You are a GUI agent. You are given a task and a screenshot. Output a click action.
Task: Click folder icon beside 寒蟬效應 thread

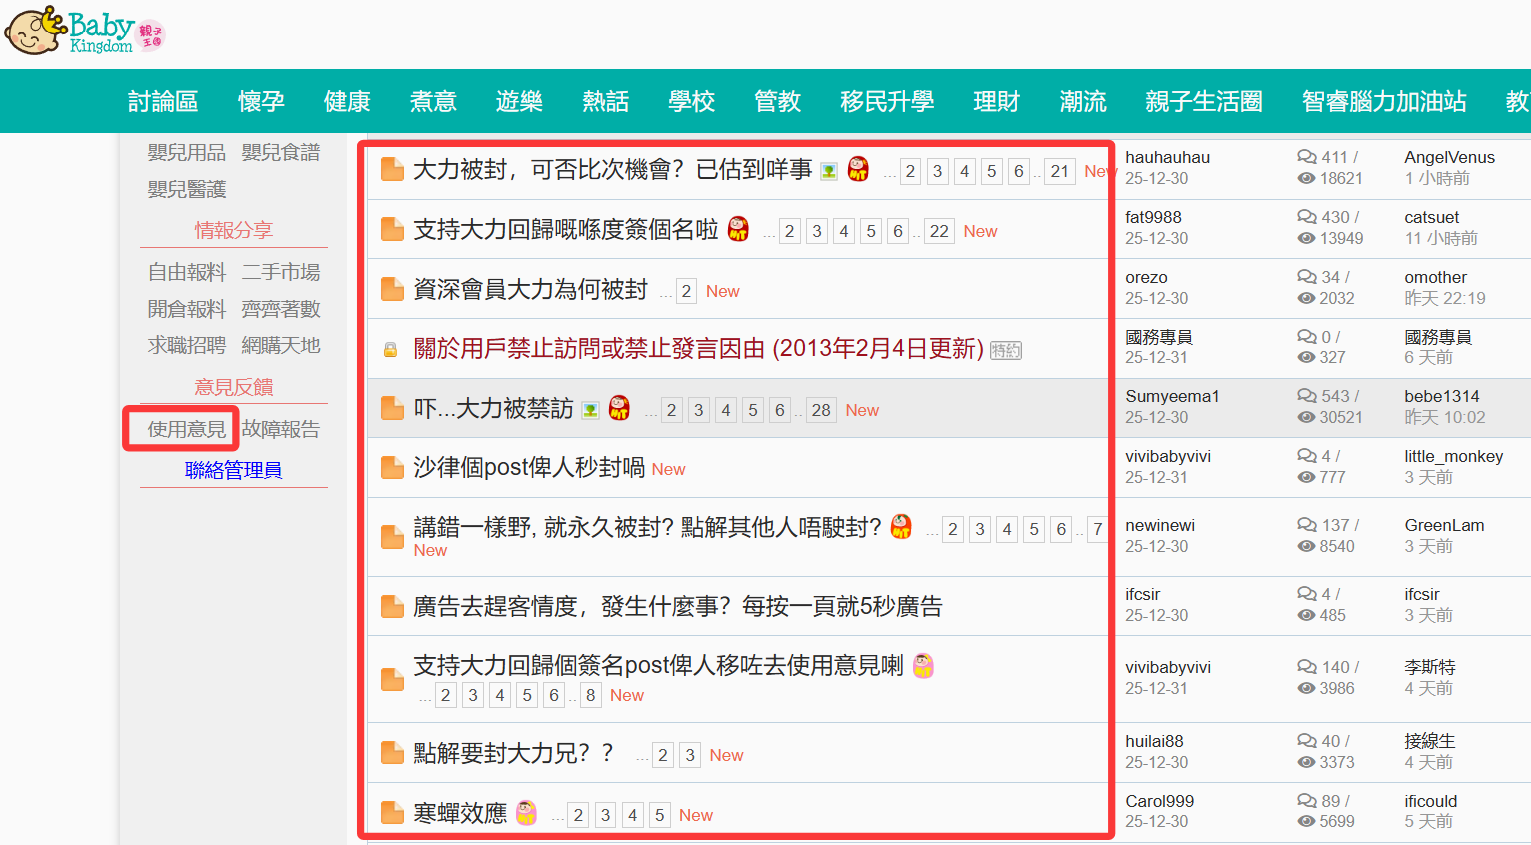click(392, 813)
